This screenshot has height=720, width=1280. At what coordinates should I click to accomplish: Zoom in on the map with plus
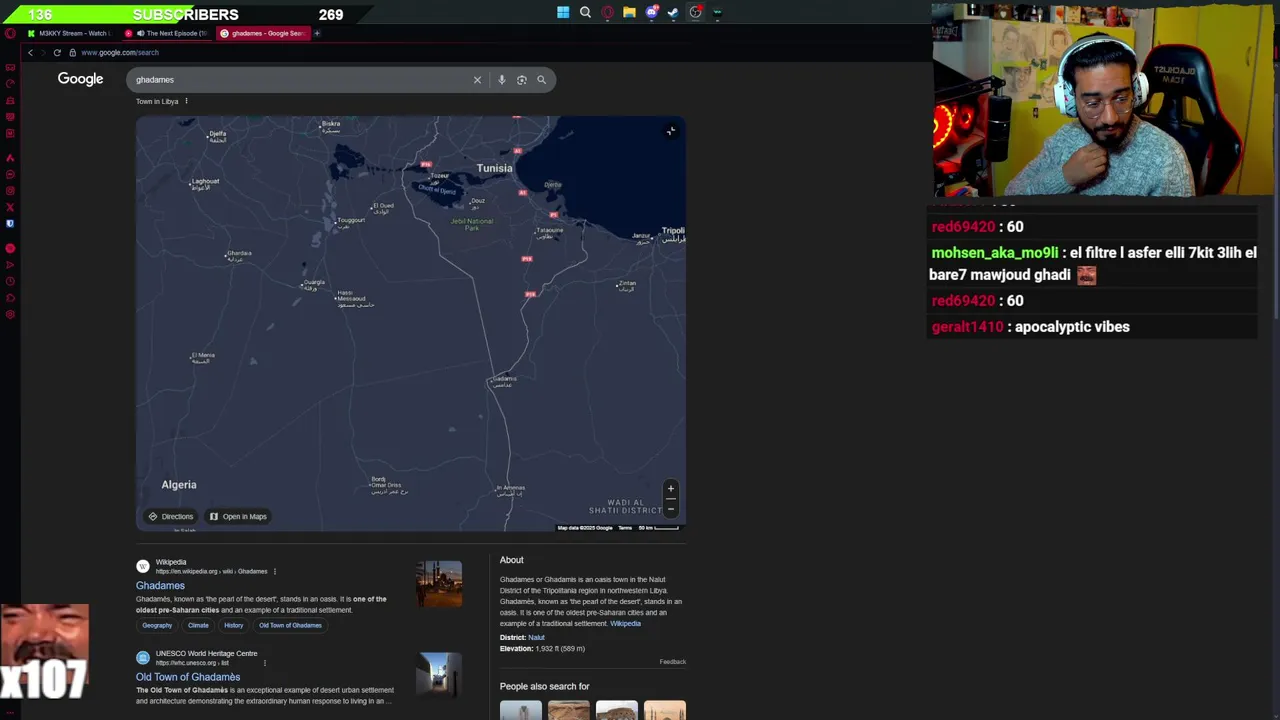[671, 489]
